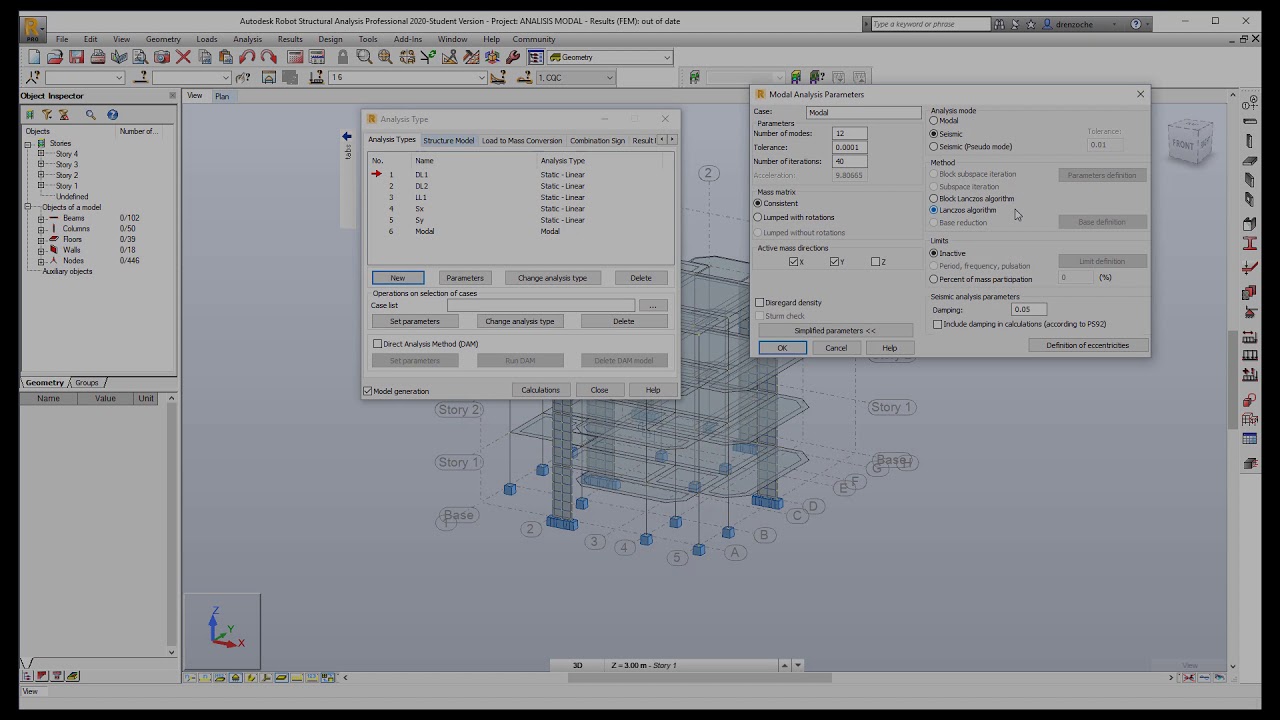This screenshot has height=720, width=1280.
Task: Click the nodes icon atop right toolbar
Action: tap(1250, 103)
